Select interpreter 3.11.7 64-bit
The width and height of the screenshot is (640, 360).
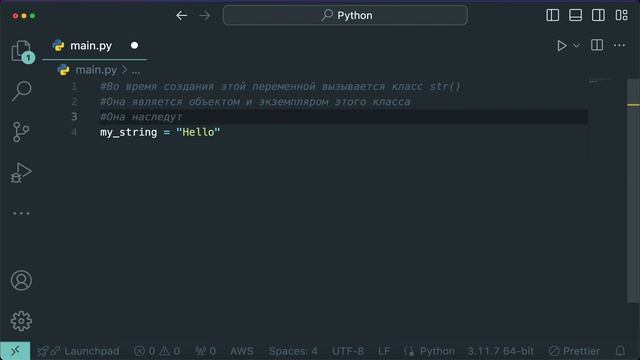[x=500, y=351]
